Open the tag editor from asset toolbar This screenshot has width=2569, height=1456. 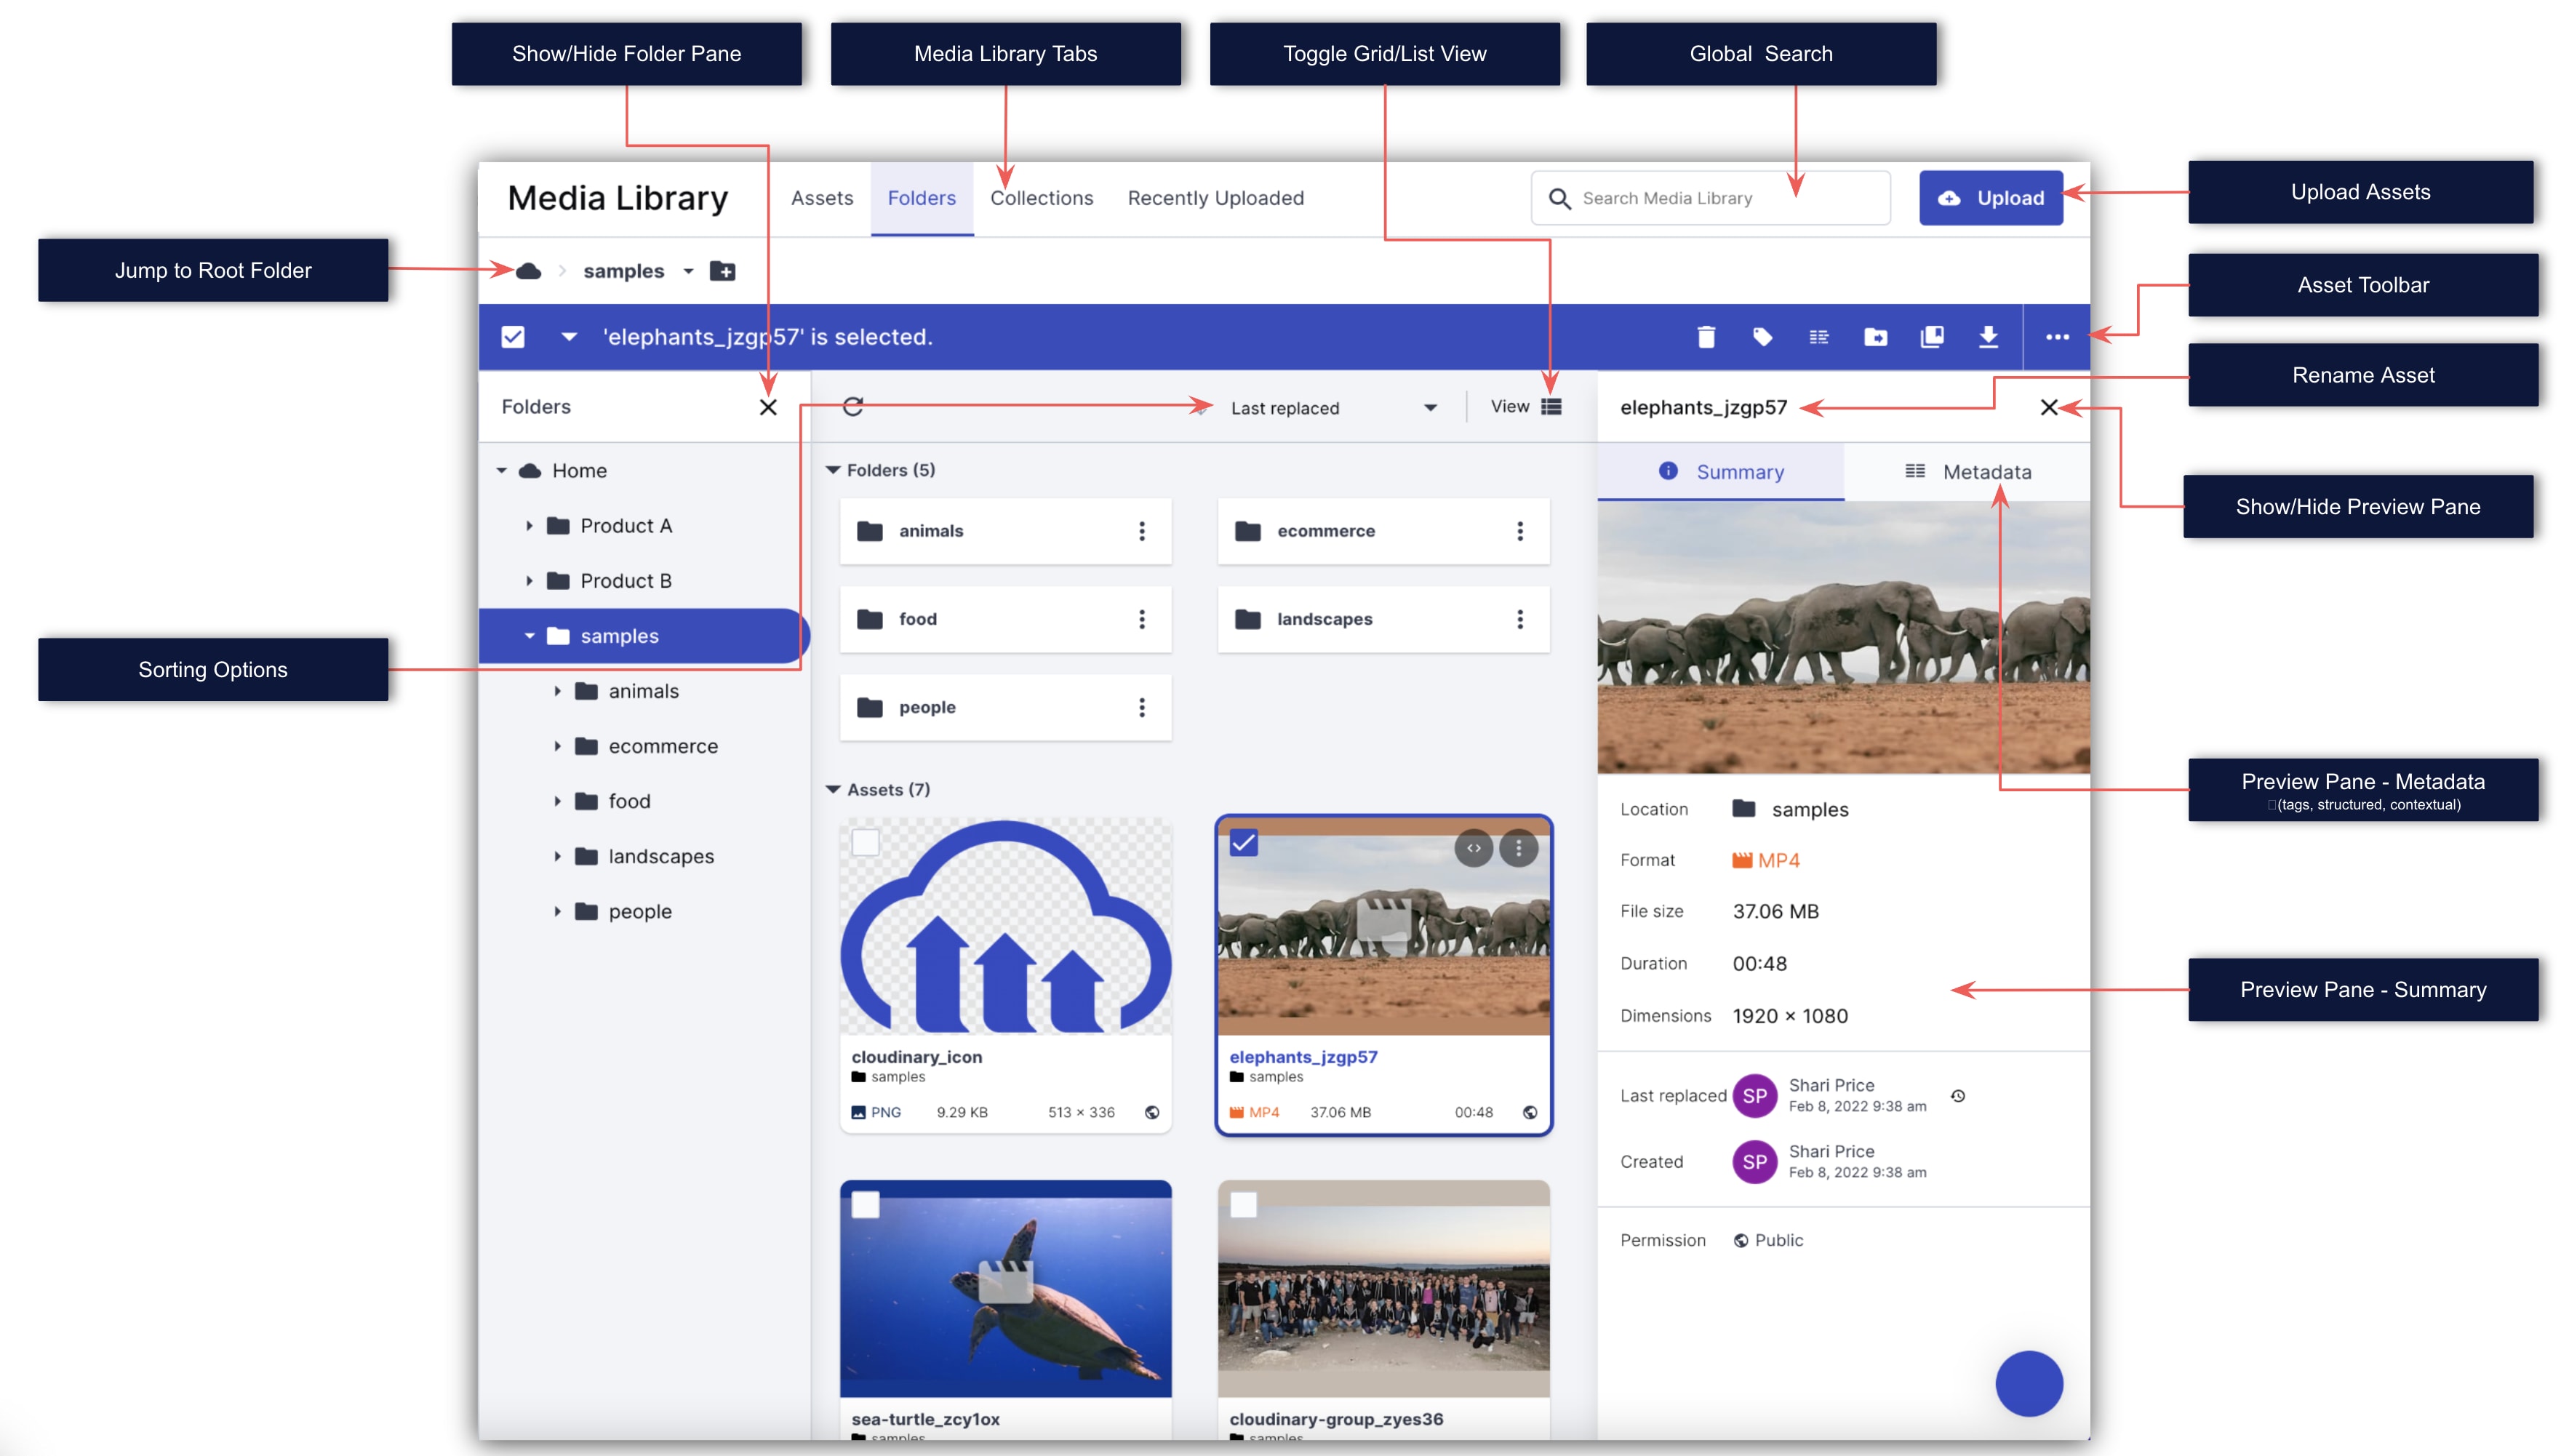pos(1762,337)
